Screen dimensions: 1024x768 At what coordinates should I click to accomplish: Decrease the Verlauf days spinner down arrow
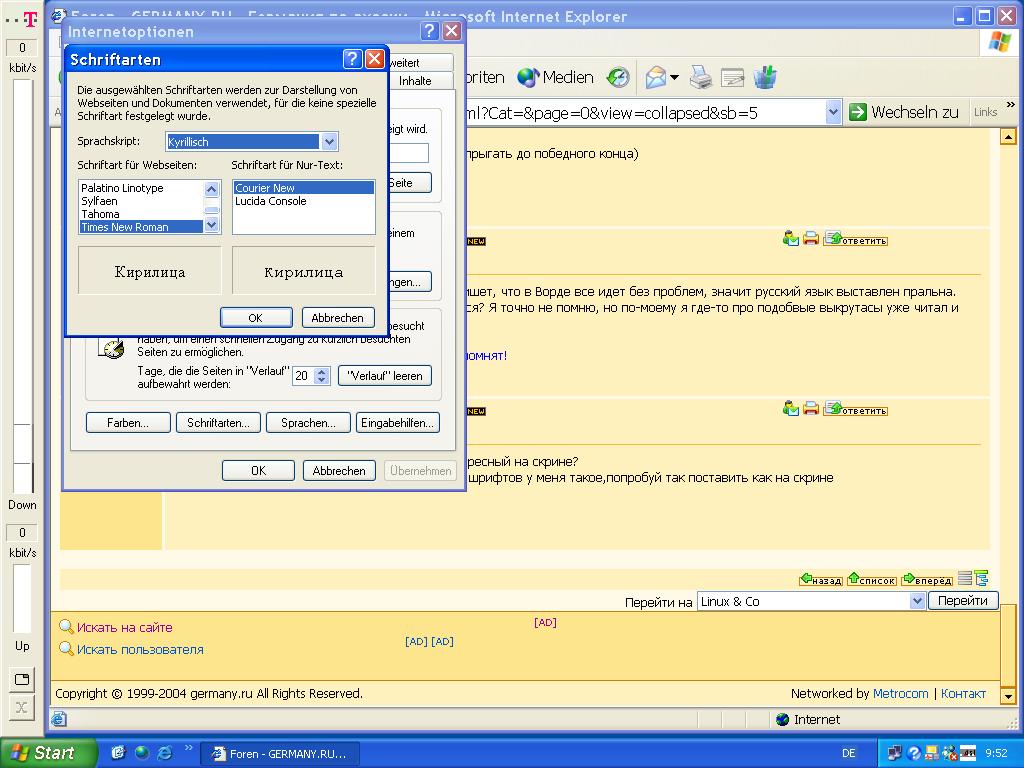(321, 380)
